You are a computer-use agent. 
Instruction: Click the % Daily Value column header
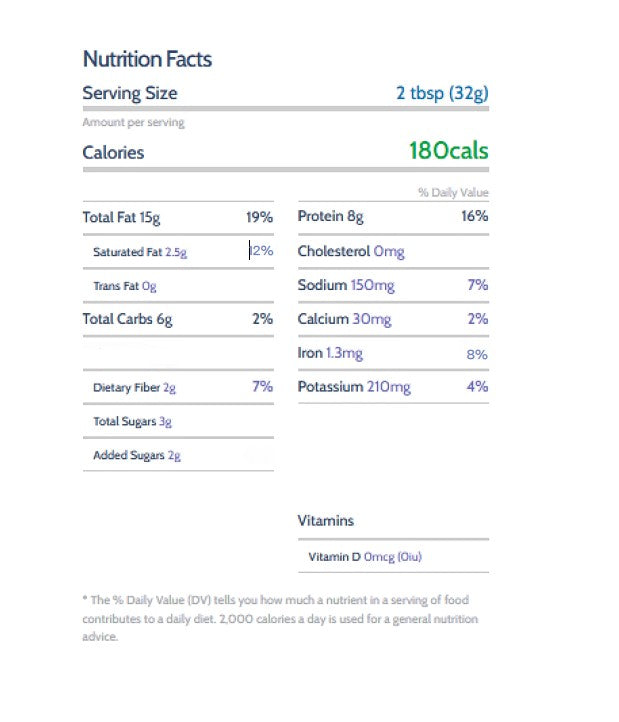453,192
